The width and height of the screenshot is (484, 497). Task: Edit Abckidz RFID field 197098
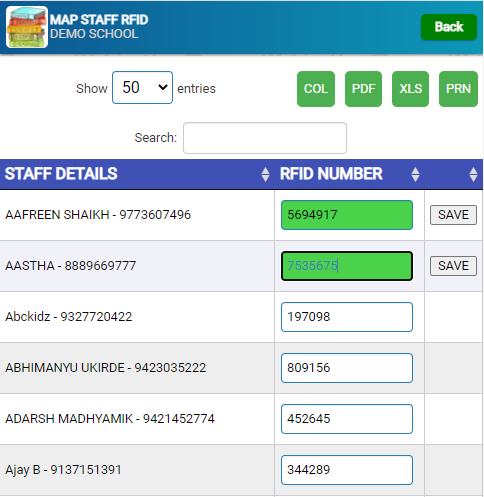(x=347, y=317)
